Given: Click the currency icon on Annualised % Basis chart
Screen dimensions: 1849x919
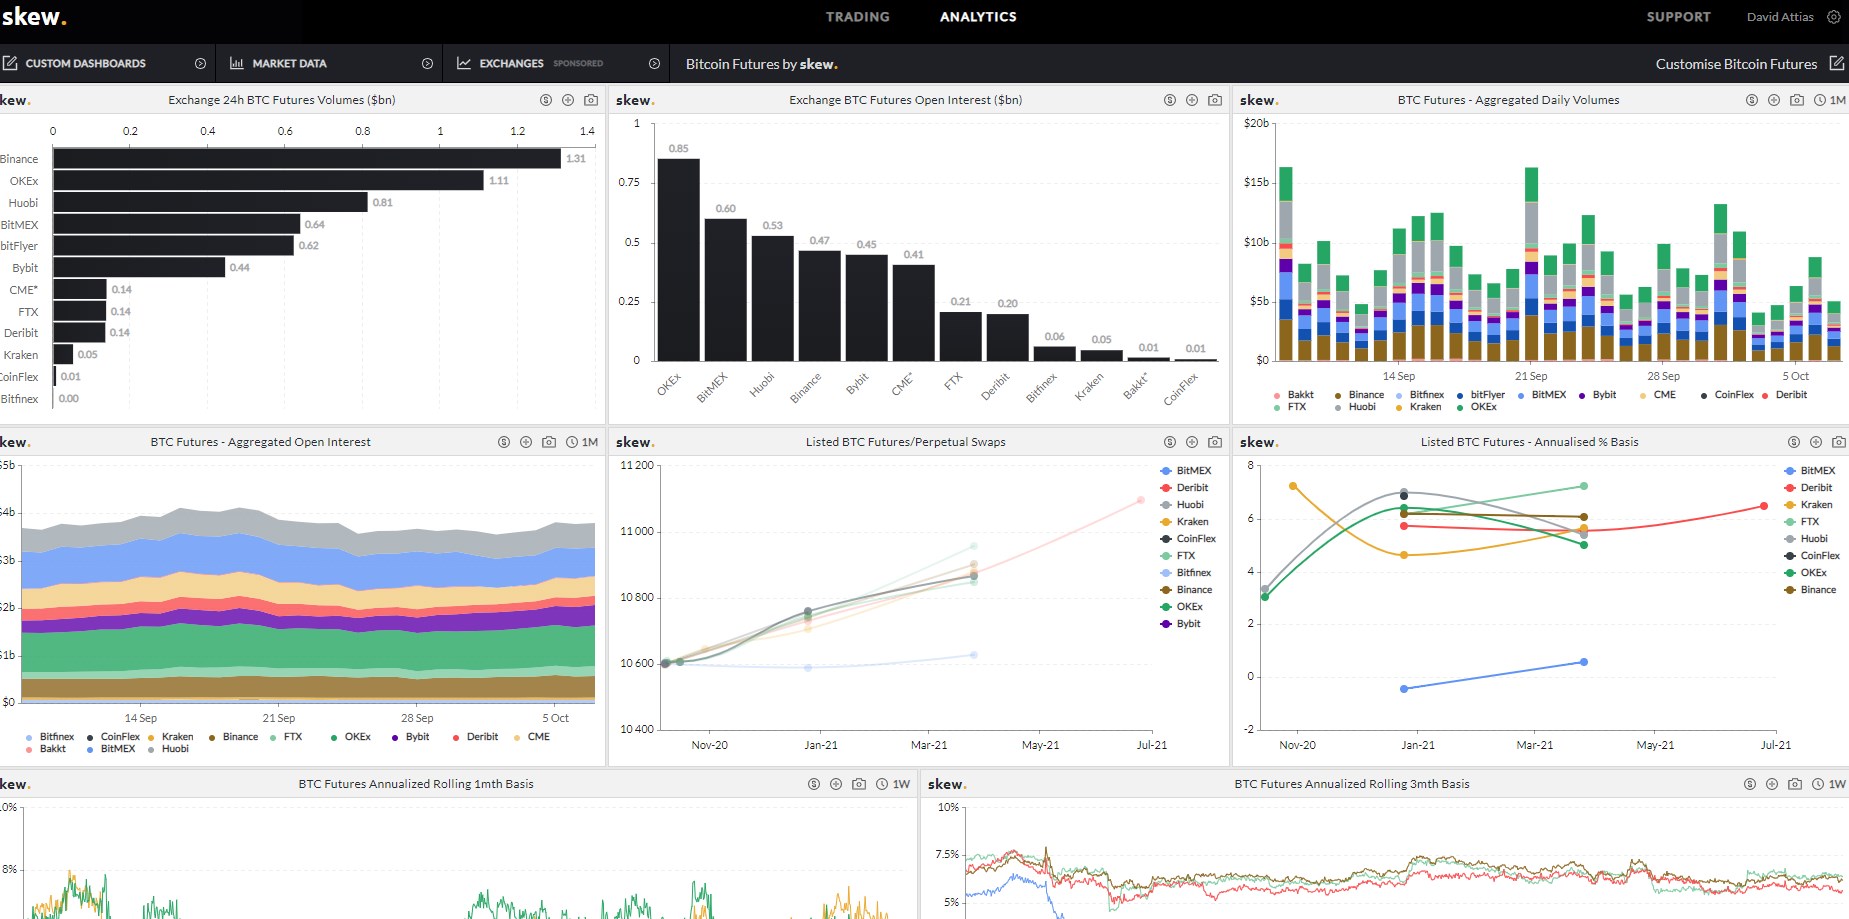Looking at the screenshot, I should click(x=1794, y=442).
